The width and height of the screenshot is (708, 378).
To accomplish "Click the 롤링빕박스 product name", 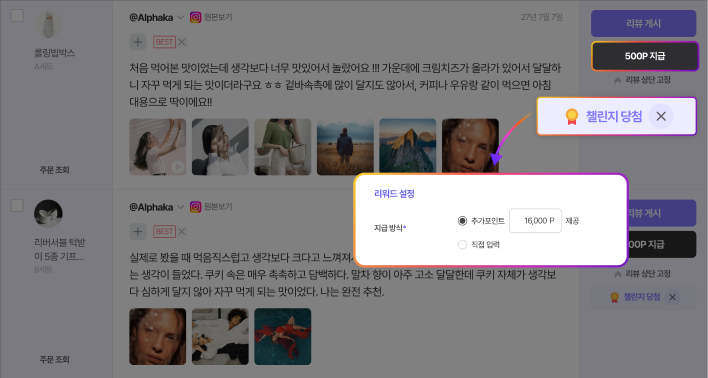I will tap(55, 53).
